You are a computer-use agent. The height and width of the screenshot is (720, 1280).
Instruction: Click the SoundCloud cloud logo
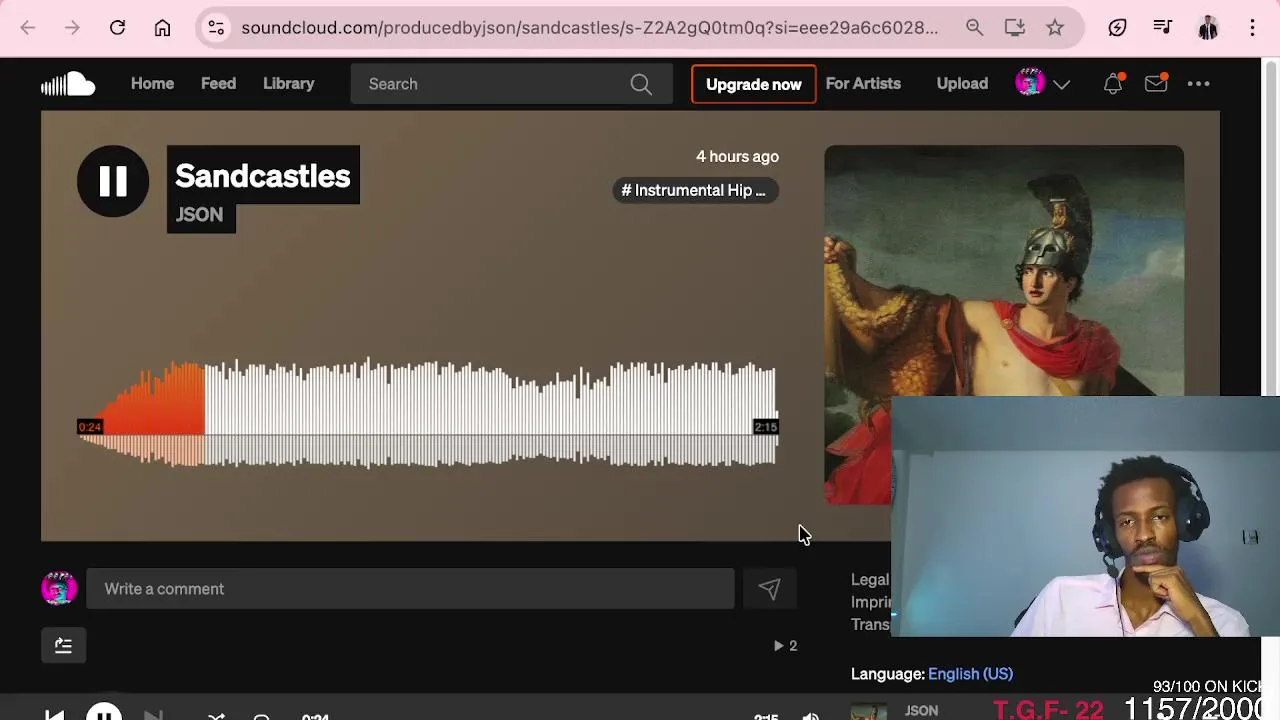pyautogui.click(x=68, y=84)
